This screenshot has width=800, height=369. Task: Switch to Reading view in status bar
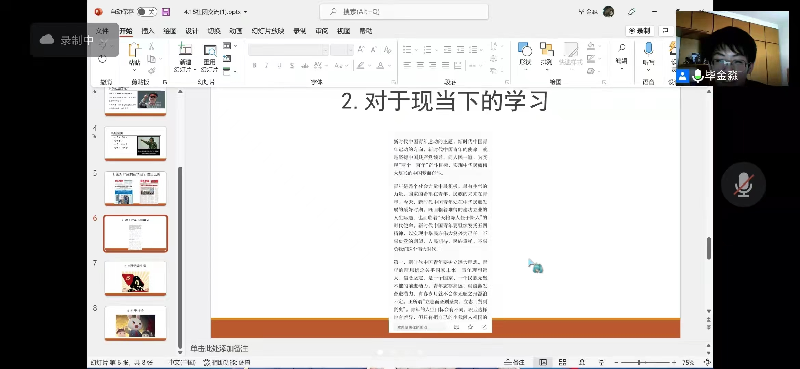pyautogui.click(x=582, y=362)
